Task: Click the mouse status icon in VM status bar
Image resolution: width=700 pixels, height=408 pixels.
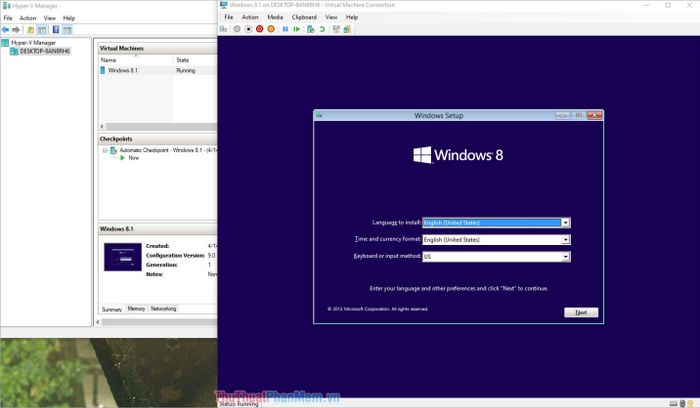Action: click(x=682, y=404)
